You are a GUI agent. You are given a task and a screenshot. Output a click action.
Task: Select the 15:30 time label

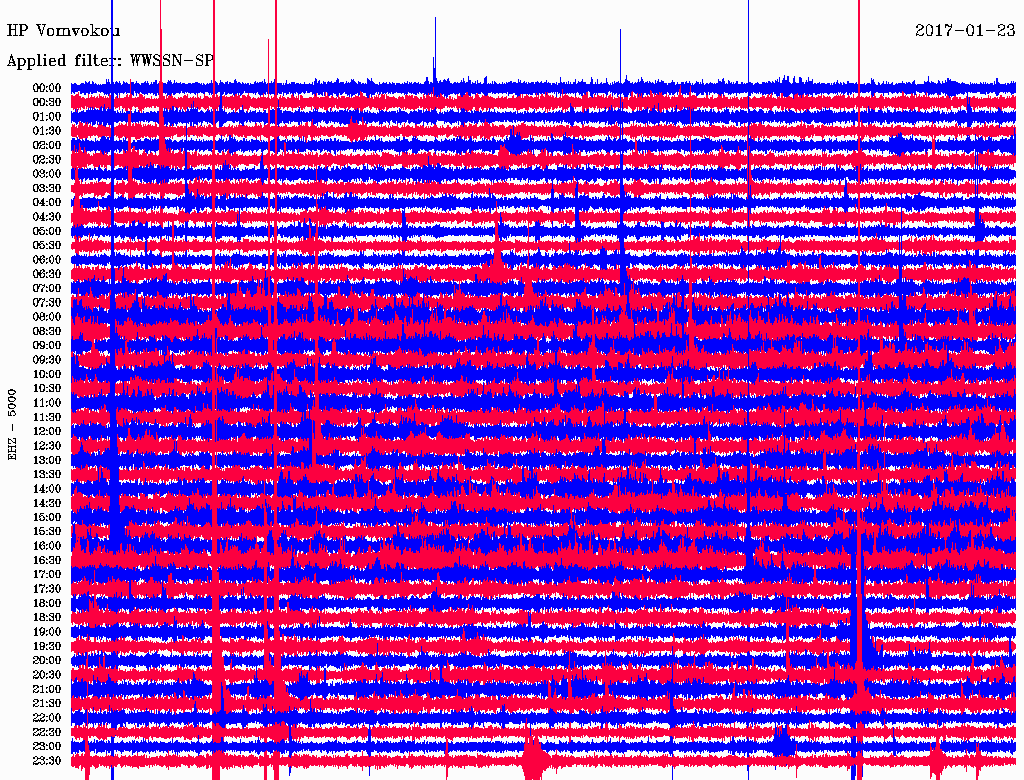[47, 532]
